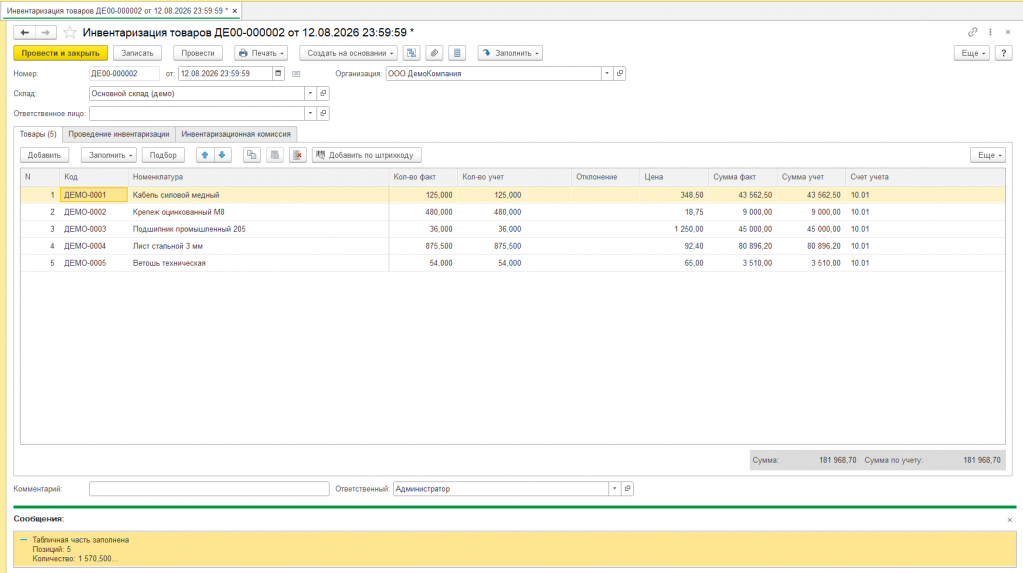Screen dimensions: 1023x573
Task: Expand the Ответственное лицо dropdown arrow
Action: click(311, 113)
